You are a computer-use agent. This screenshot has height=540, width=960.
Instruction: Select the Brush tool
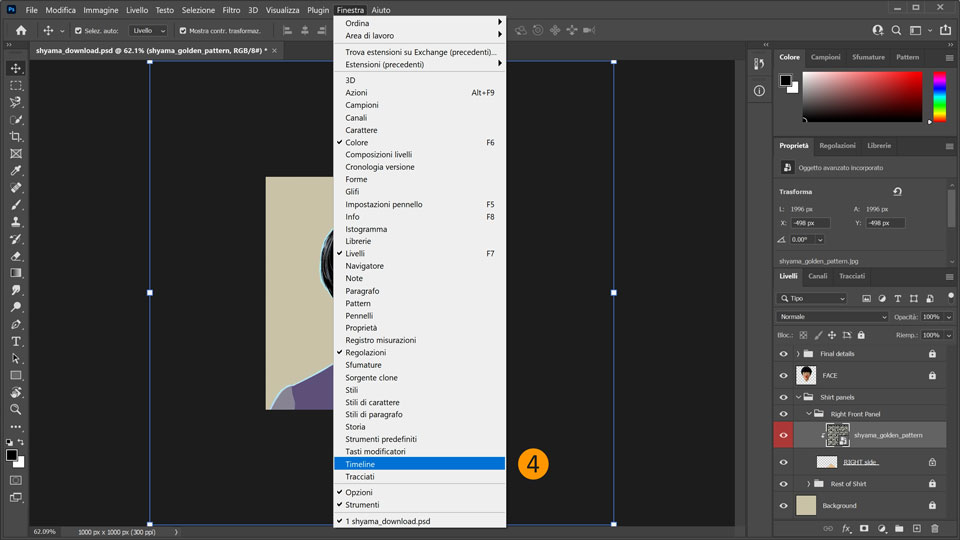[x=16, y=204]
